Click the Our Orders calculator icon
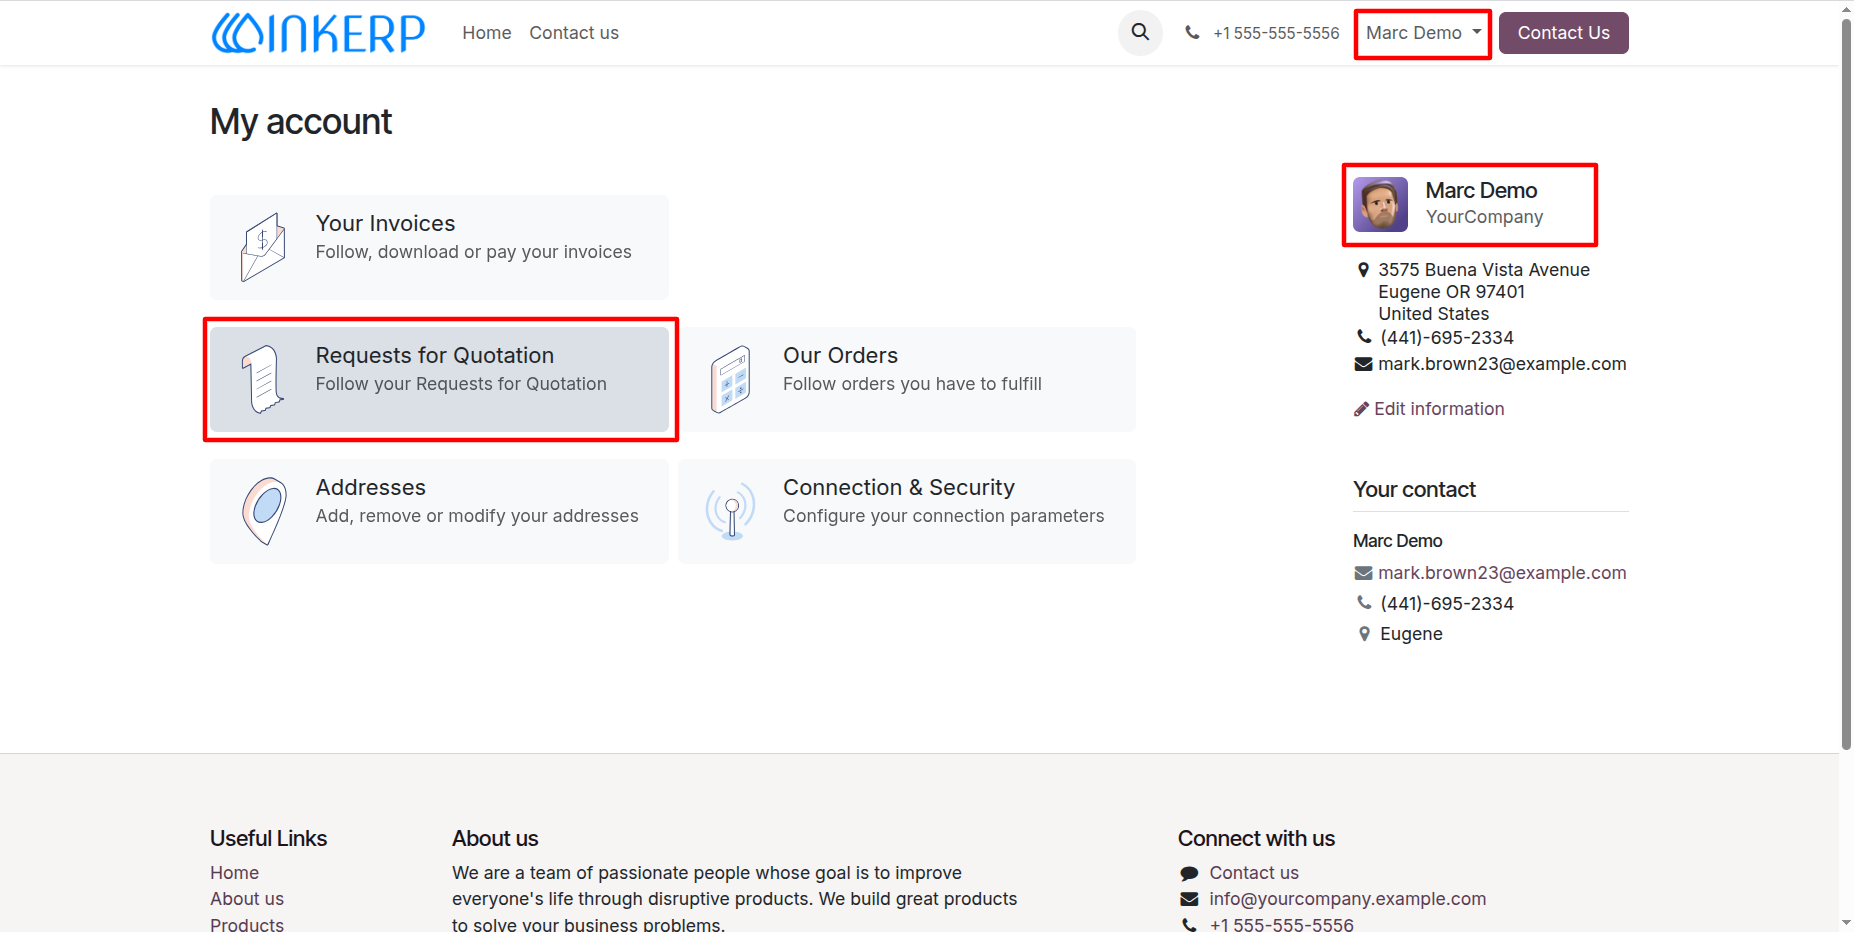The width and height of the screenshot is (1854, 932). pos(731,379)
